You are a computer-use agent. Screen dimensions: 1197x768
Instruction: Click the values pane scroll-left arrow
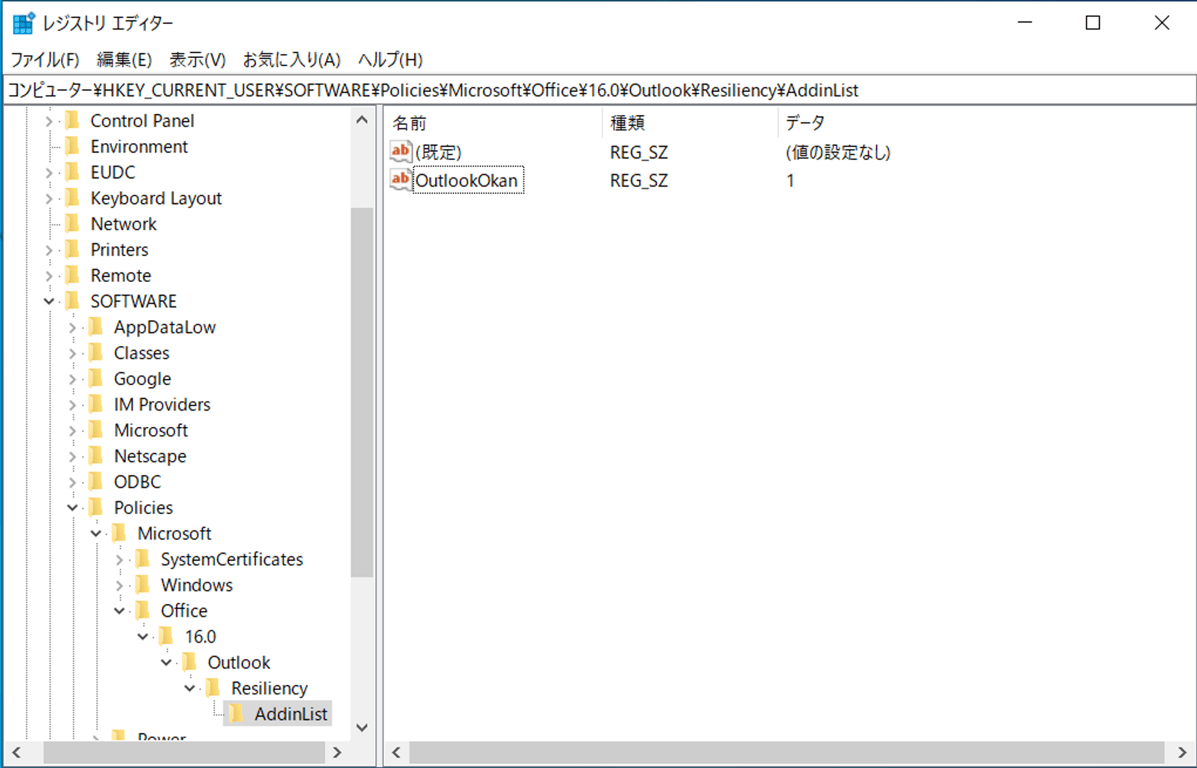tap(396, 753)
